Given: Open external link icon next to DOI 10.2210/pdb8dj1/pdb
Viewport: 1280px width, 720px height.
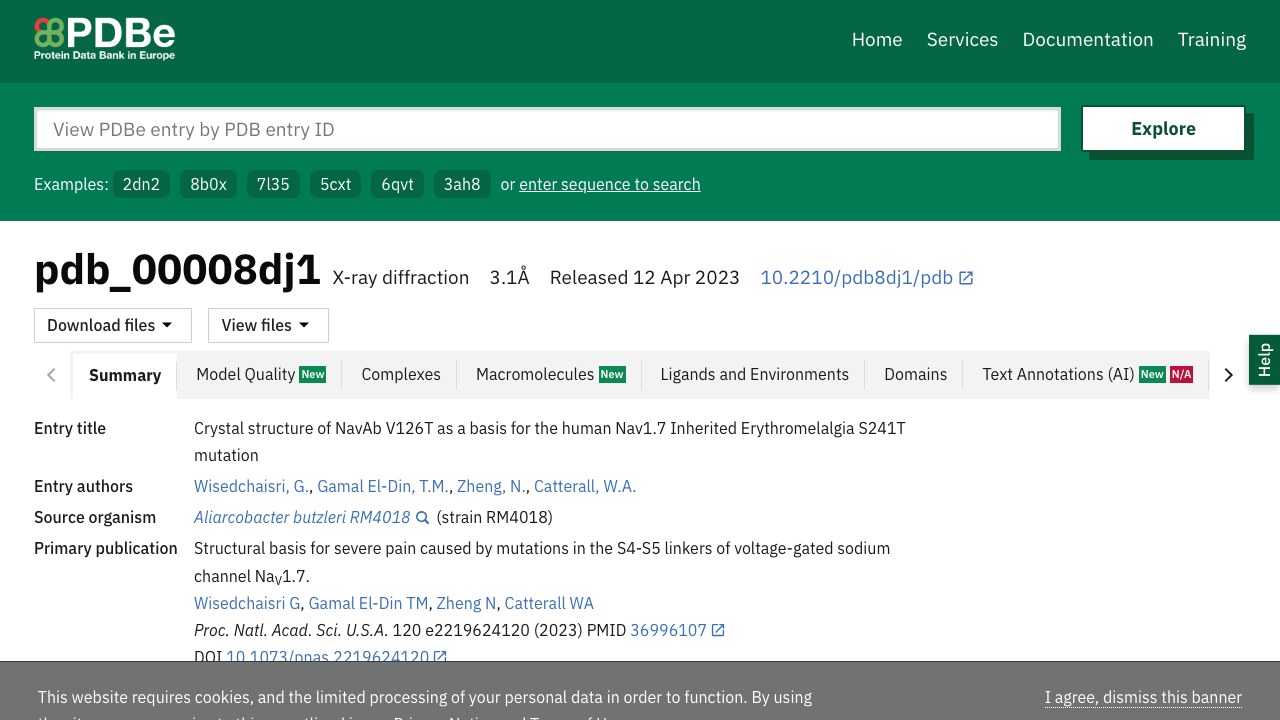Looking at the screenshot, I should pyautogui.click(x=966, y=278).
